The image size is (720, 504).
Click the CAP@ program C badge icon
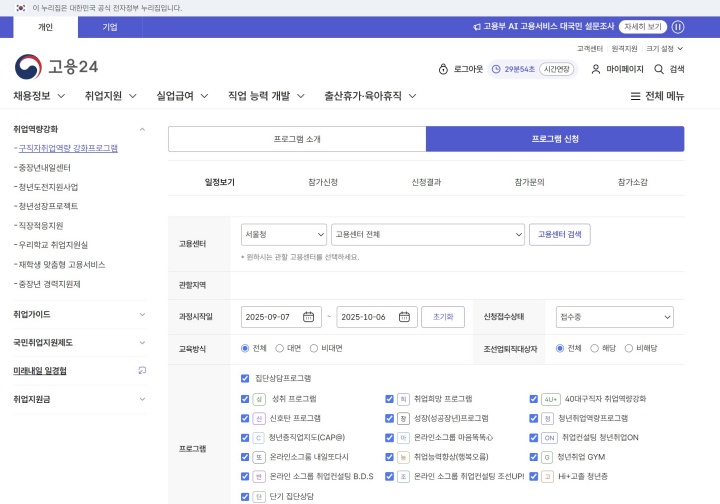click(x=259, y=438)
